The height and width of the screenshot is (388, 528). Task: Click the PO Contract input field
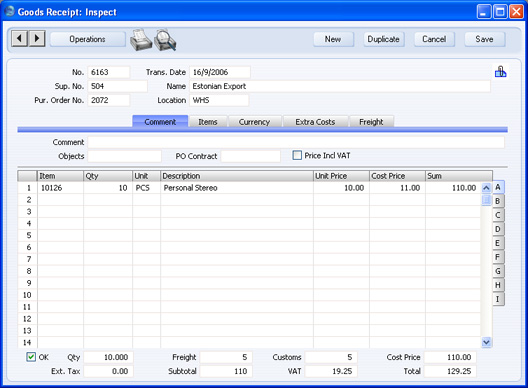(x=251, y=156)
